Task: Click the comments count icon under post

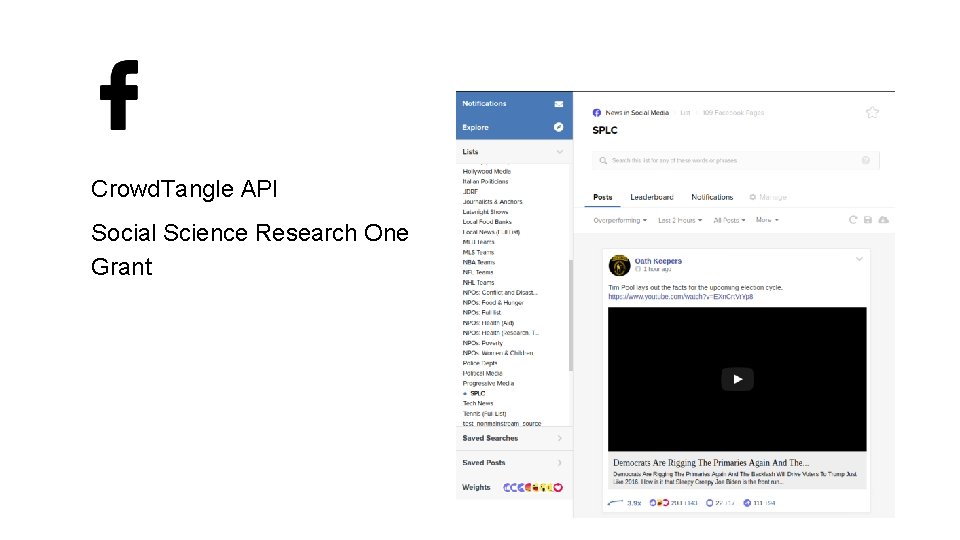Action: point(710,503)
